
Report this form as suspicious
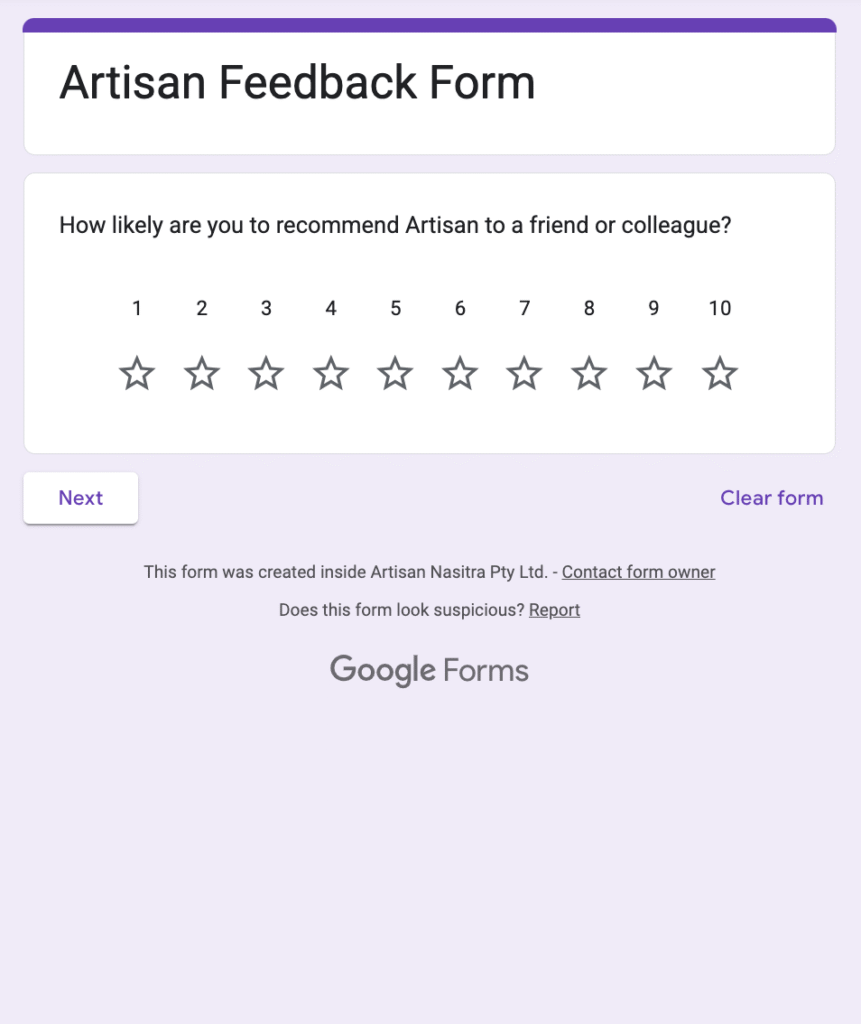(554, 610)
